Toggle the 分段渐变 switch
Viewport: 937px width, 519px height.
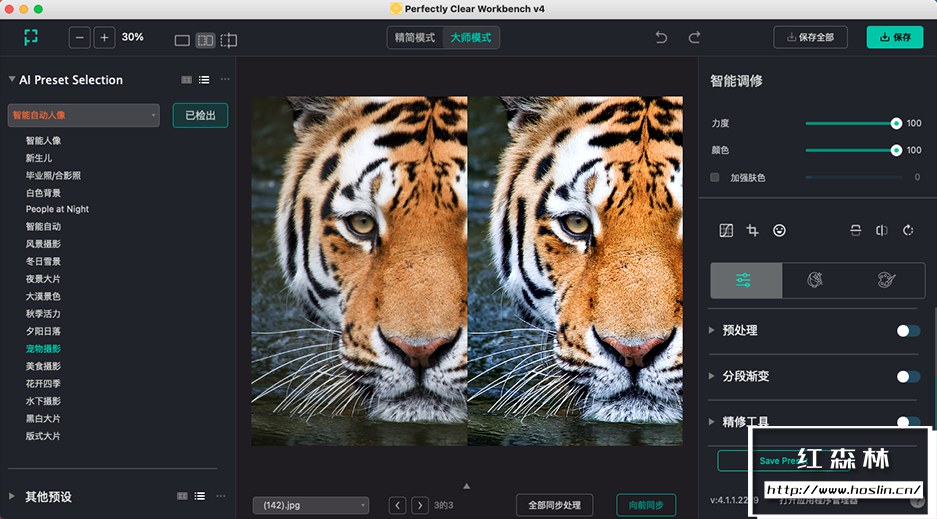(x=908, y=377)
